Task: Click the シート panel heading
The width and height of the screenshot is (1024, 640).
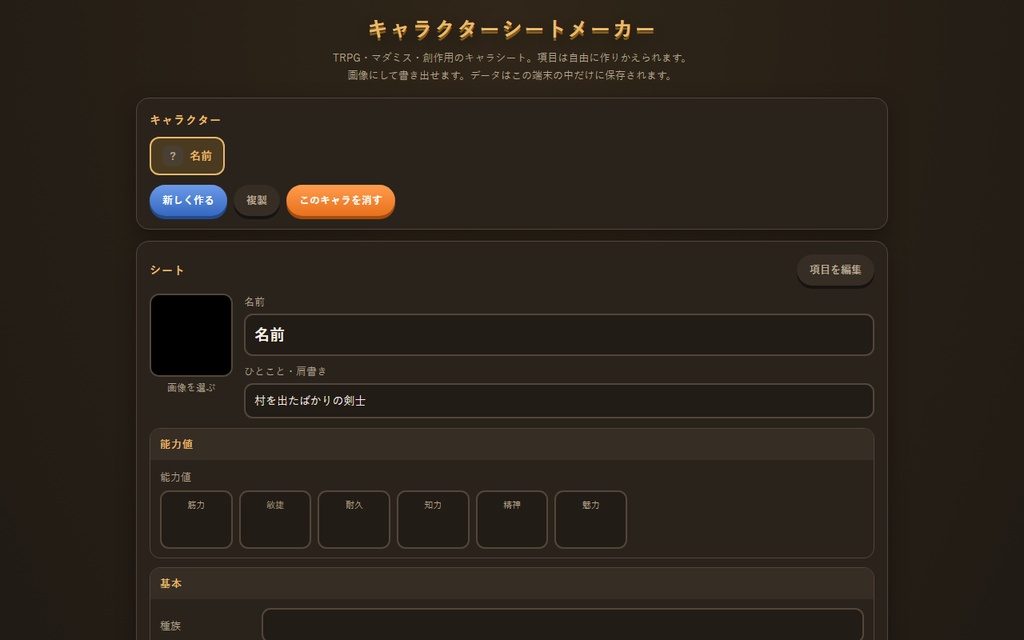Action: click(167, 270)
